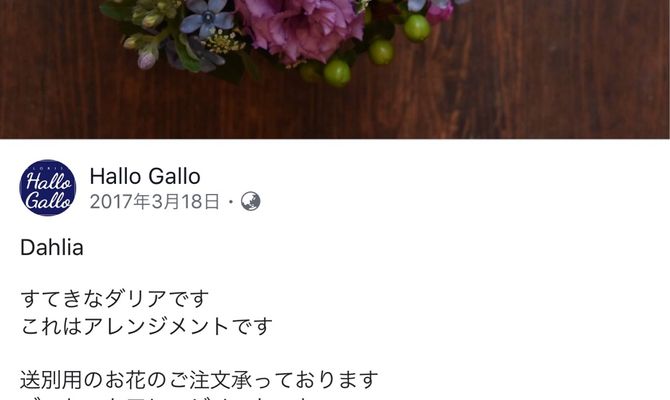Tap the line すてきなダリアです

115,299
